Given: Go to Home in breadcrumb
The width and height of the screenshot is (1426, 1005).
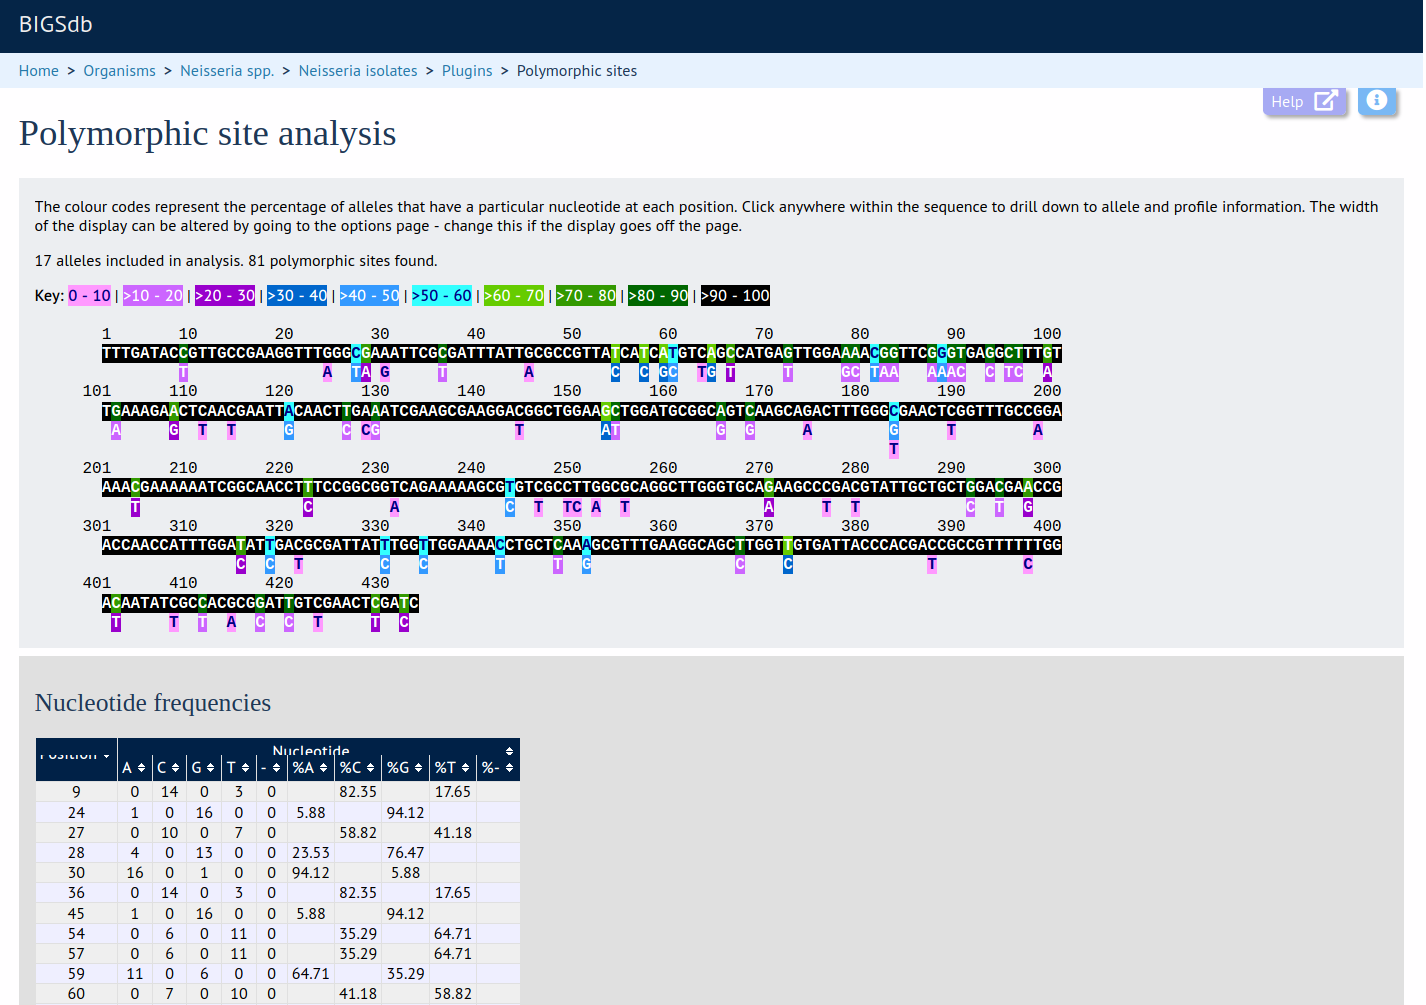Looking at the screenshot, I should (x=39, y=71).
